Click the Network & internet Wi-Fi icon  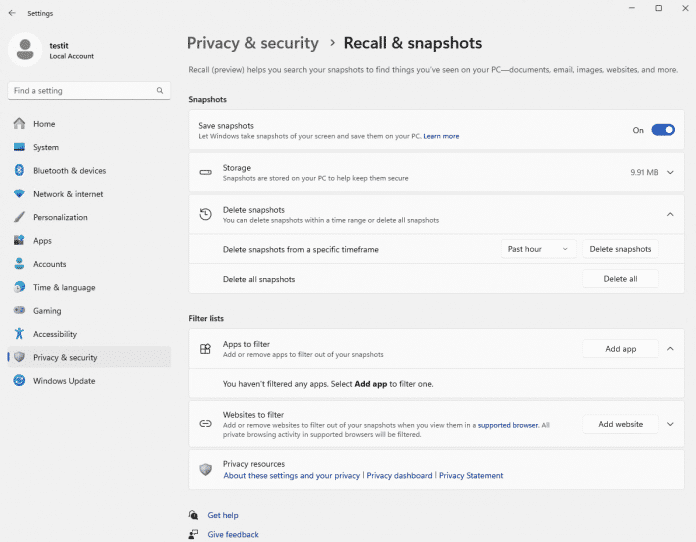point(18,194)
